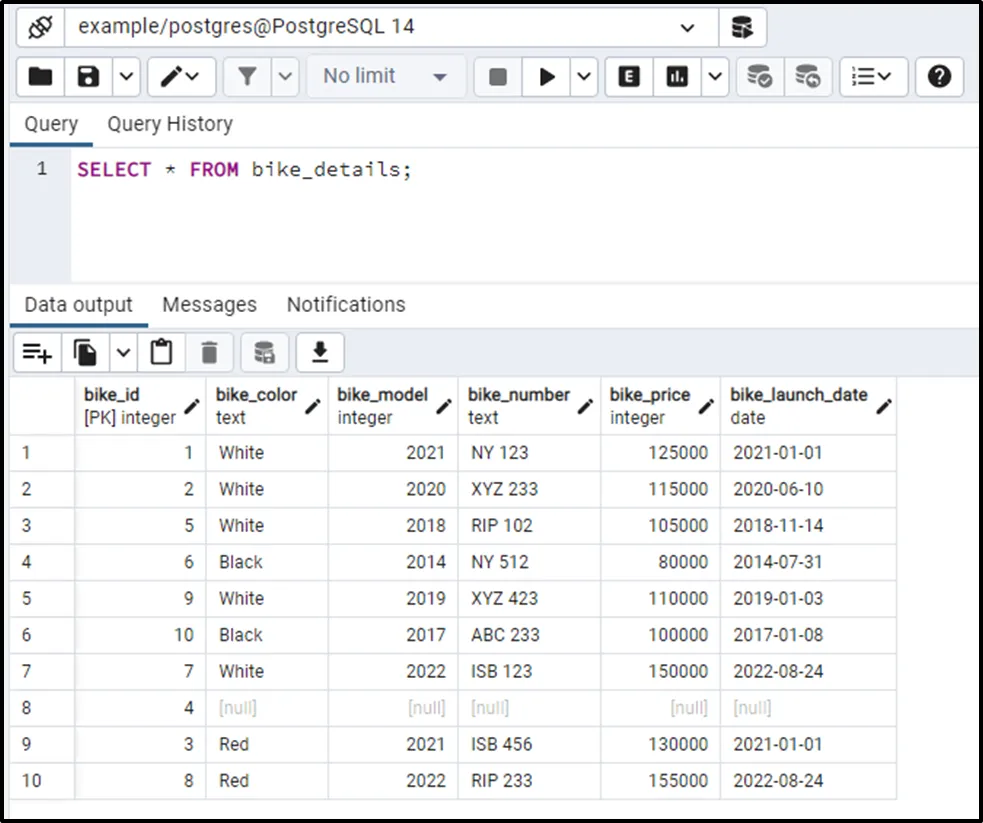Open the Help question mark icon
The image size is (983, 823).
939,77
